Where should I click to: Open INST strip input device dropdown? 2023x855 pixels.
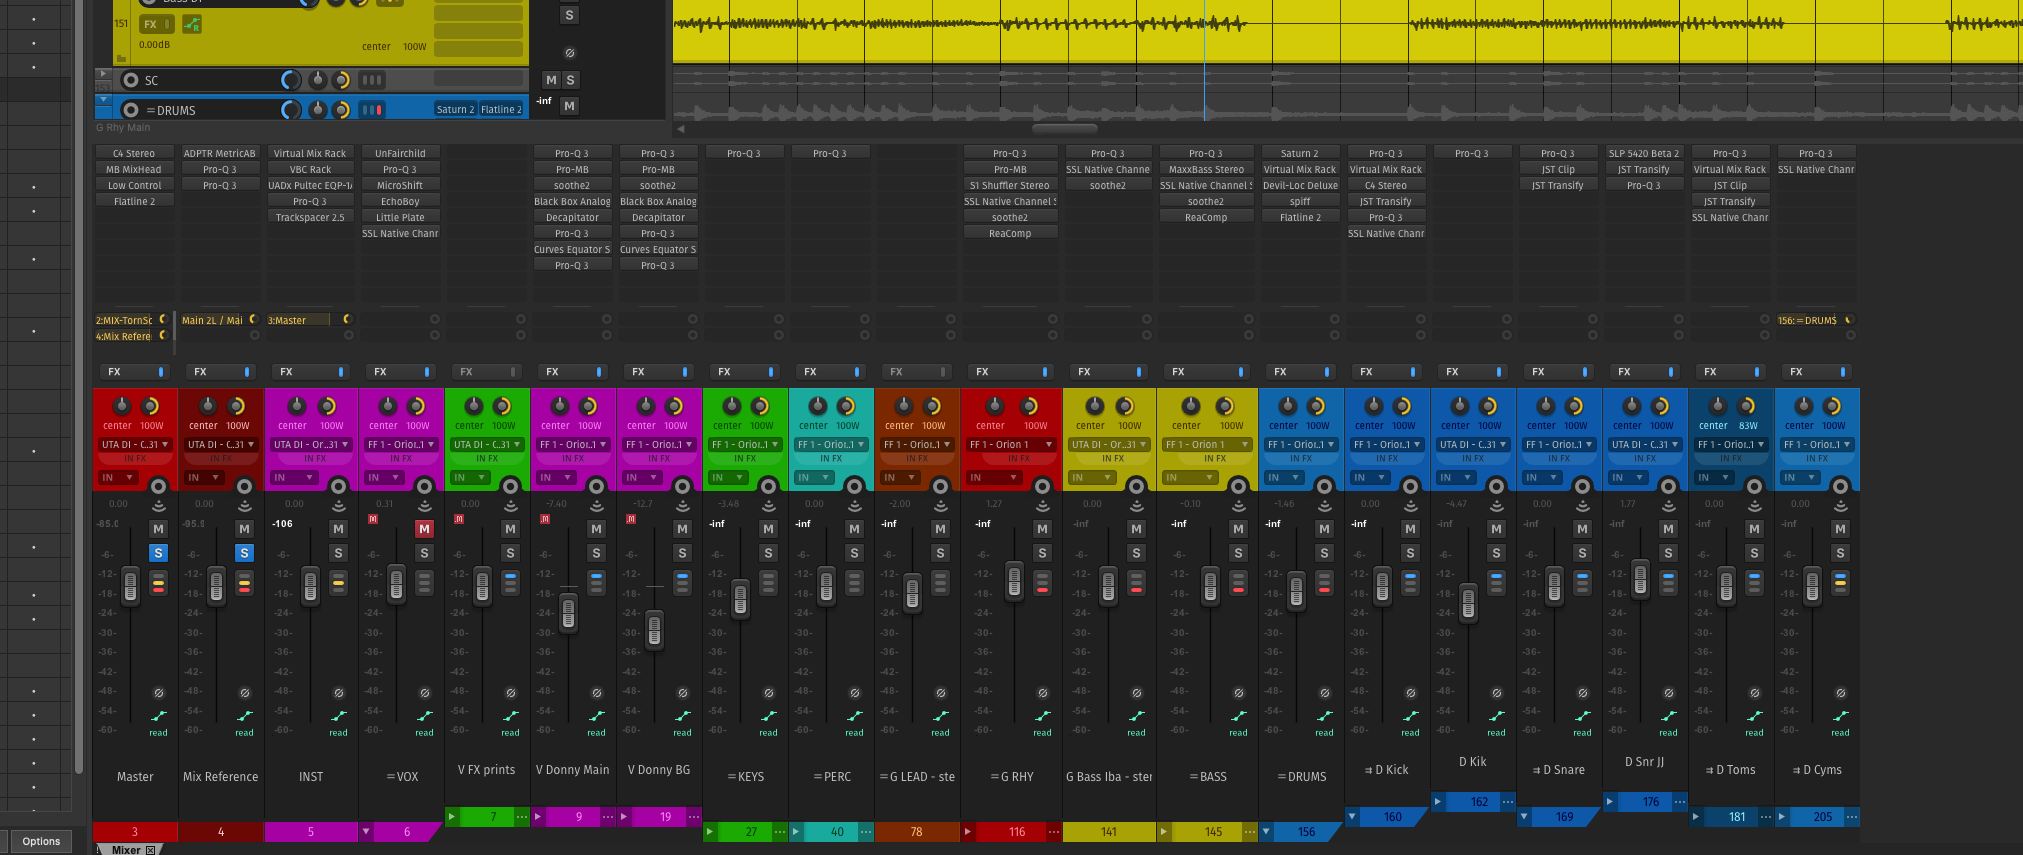(310, 445)
